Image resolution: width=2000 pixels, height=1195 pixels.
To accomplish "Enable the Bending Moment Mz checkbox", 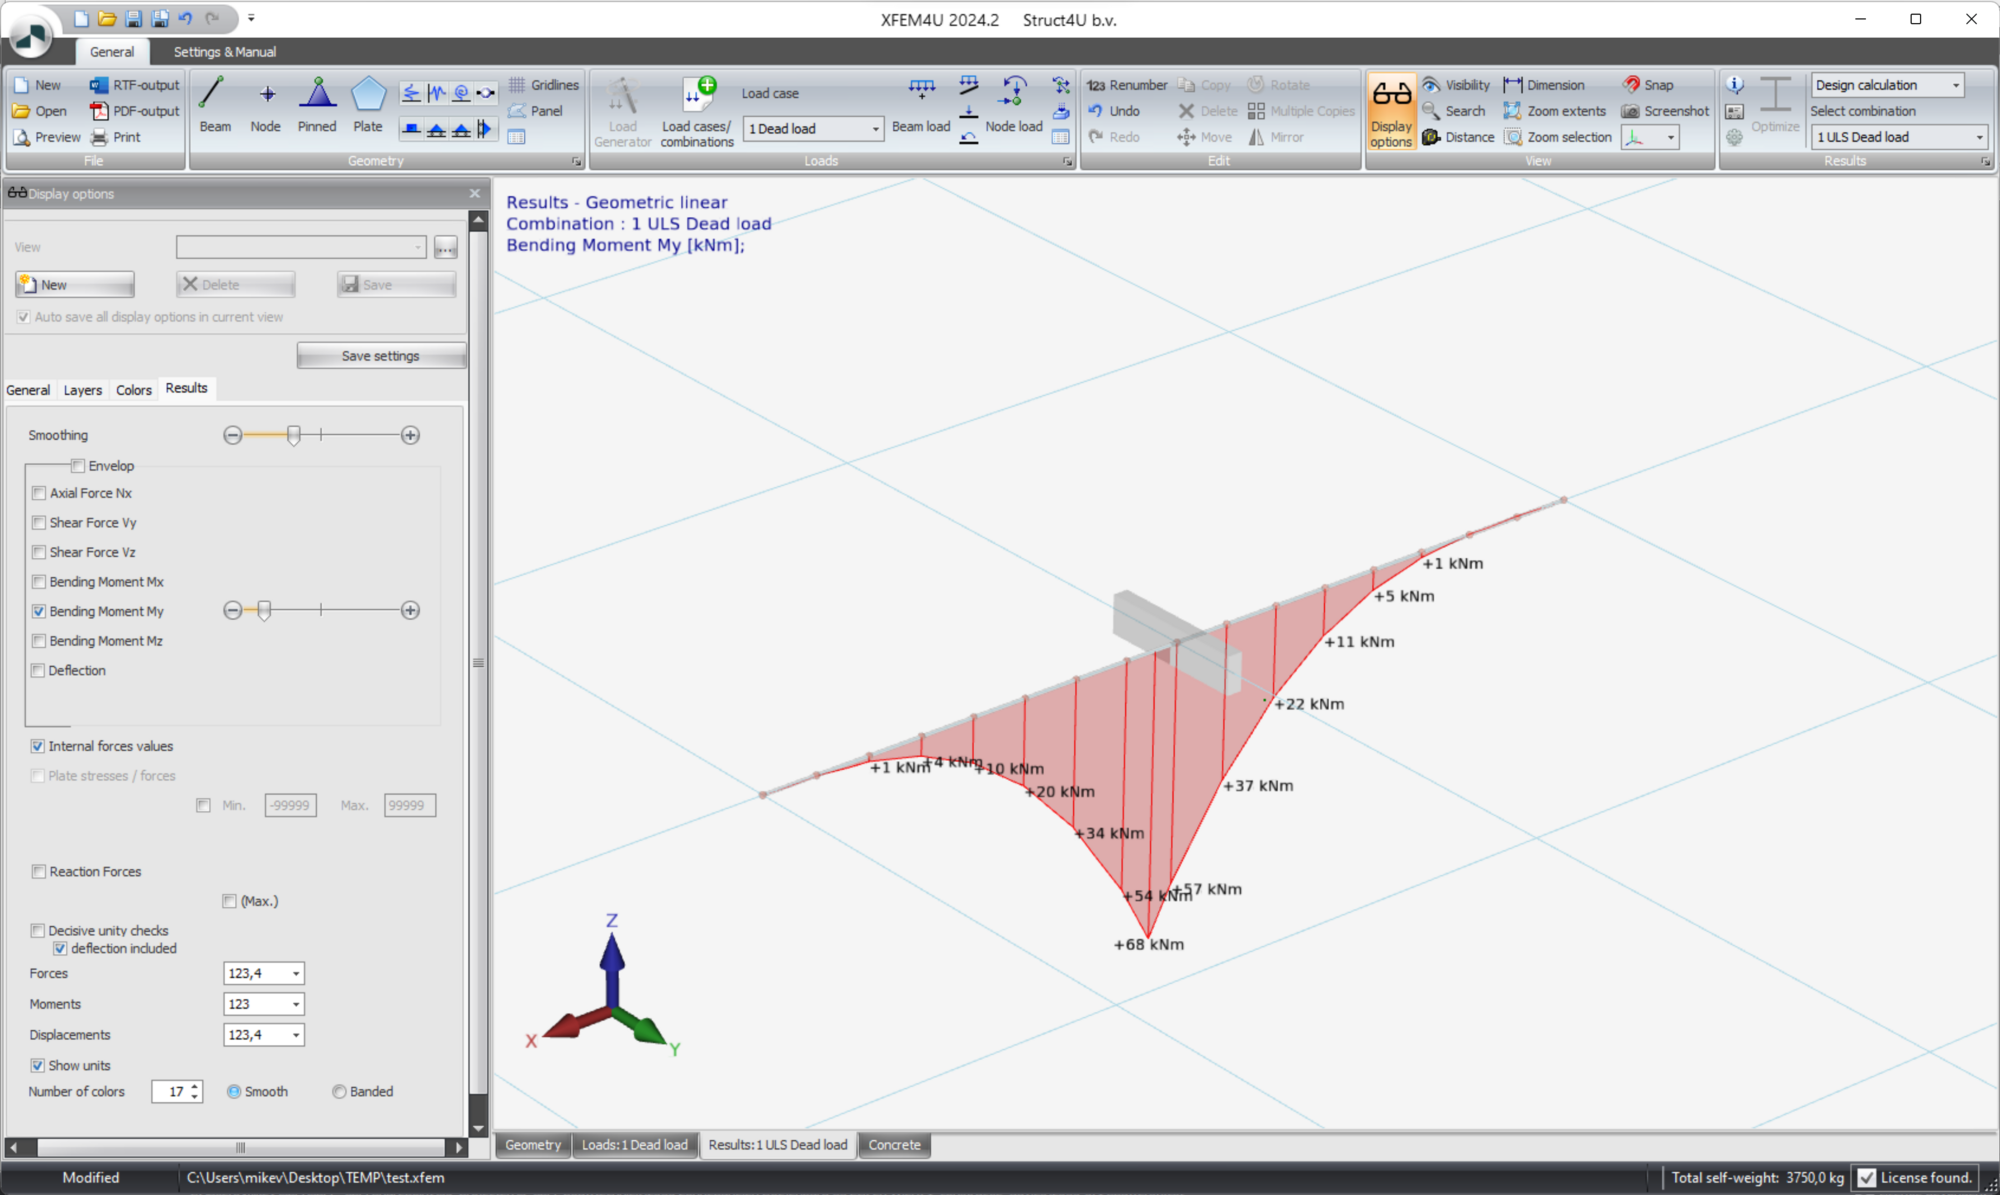I will 38,641.
